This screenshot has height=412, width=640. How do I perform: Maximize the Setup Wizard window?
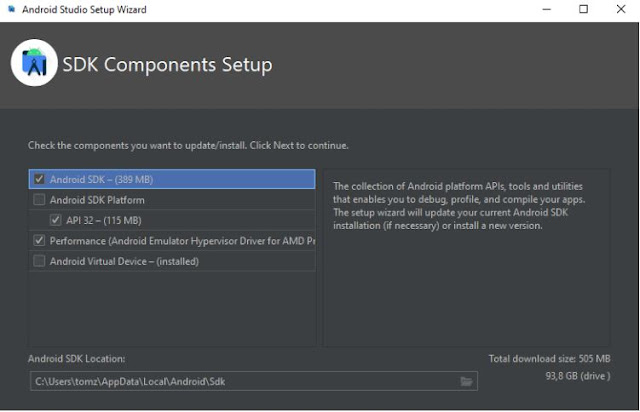tap(583, 10)
